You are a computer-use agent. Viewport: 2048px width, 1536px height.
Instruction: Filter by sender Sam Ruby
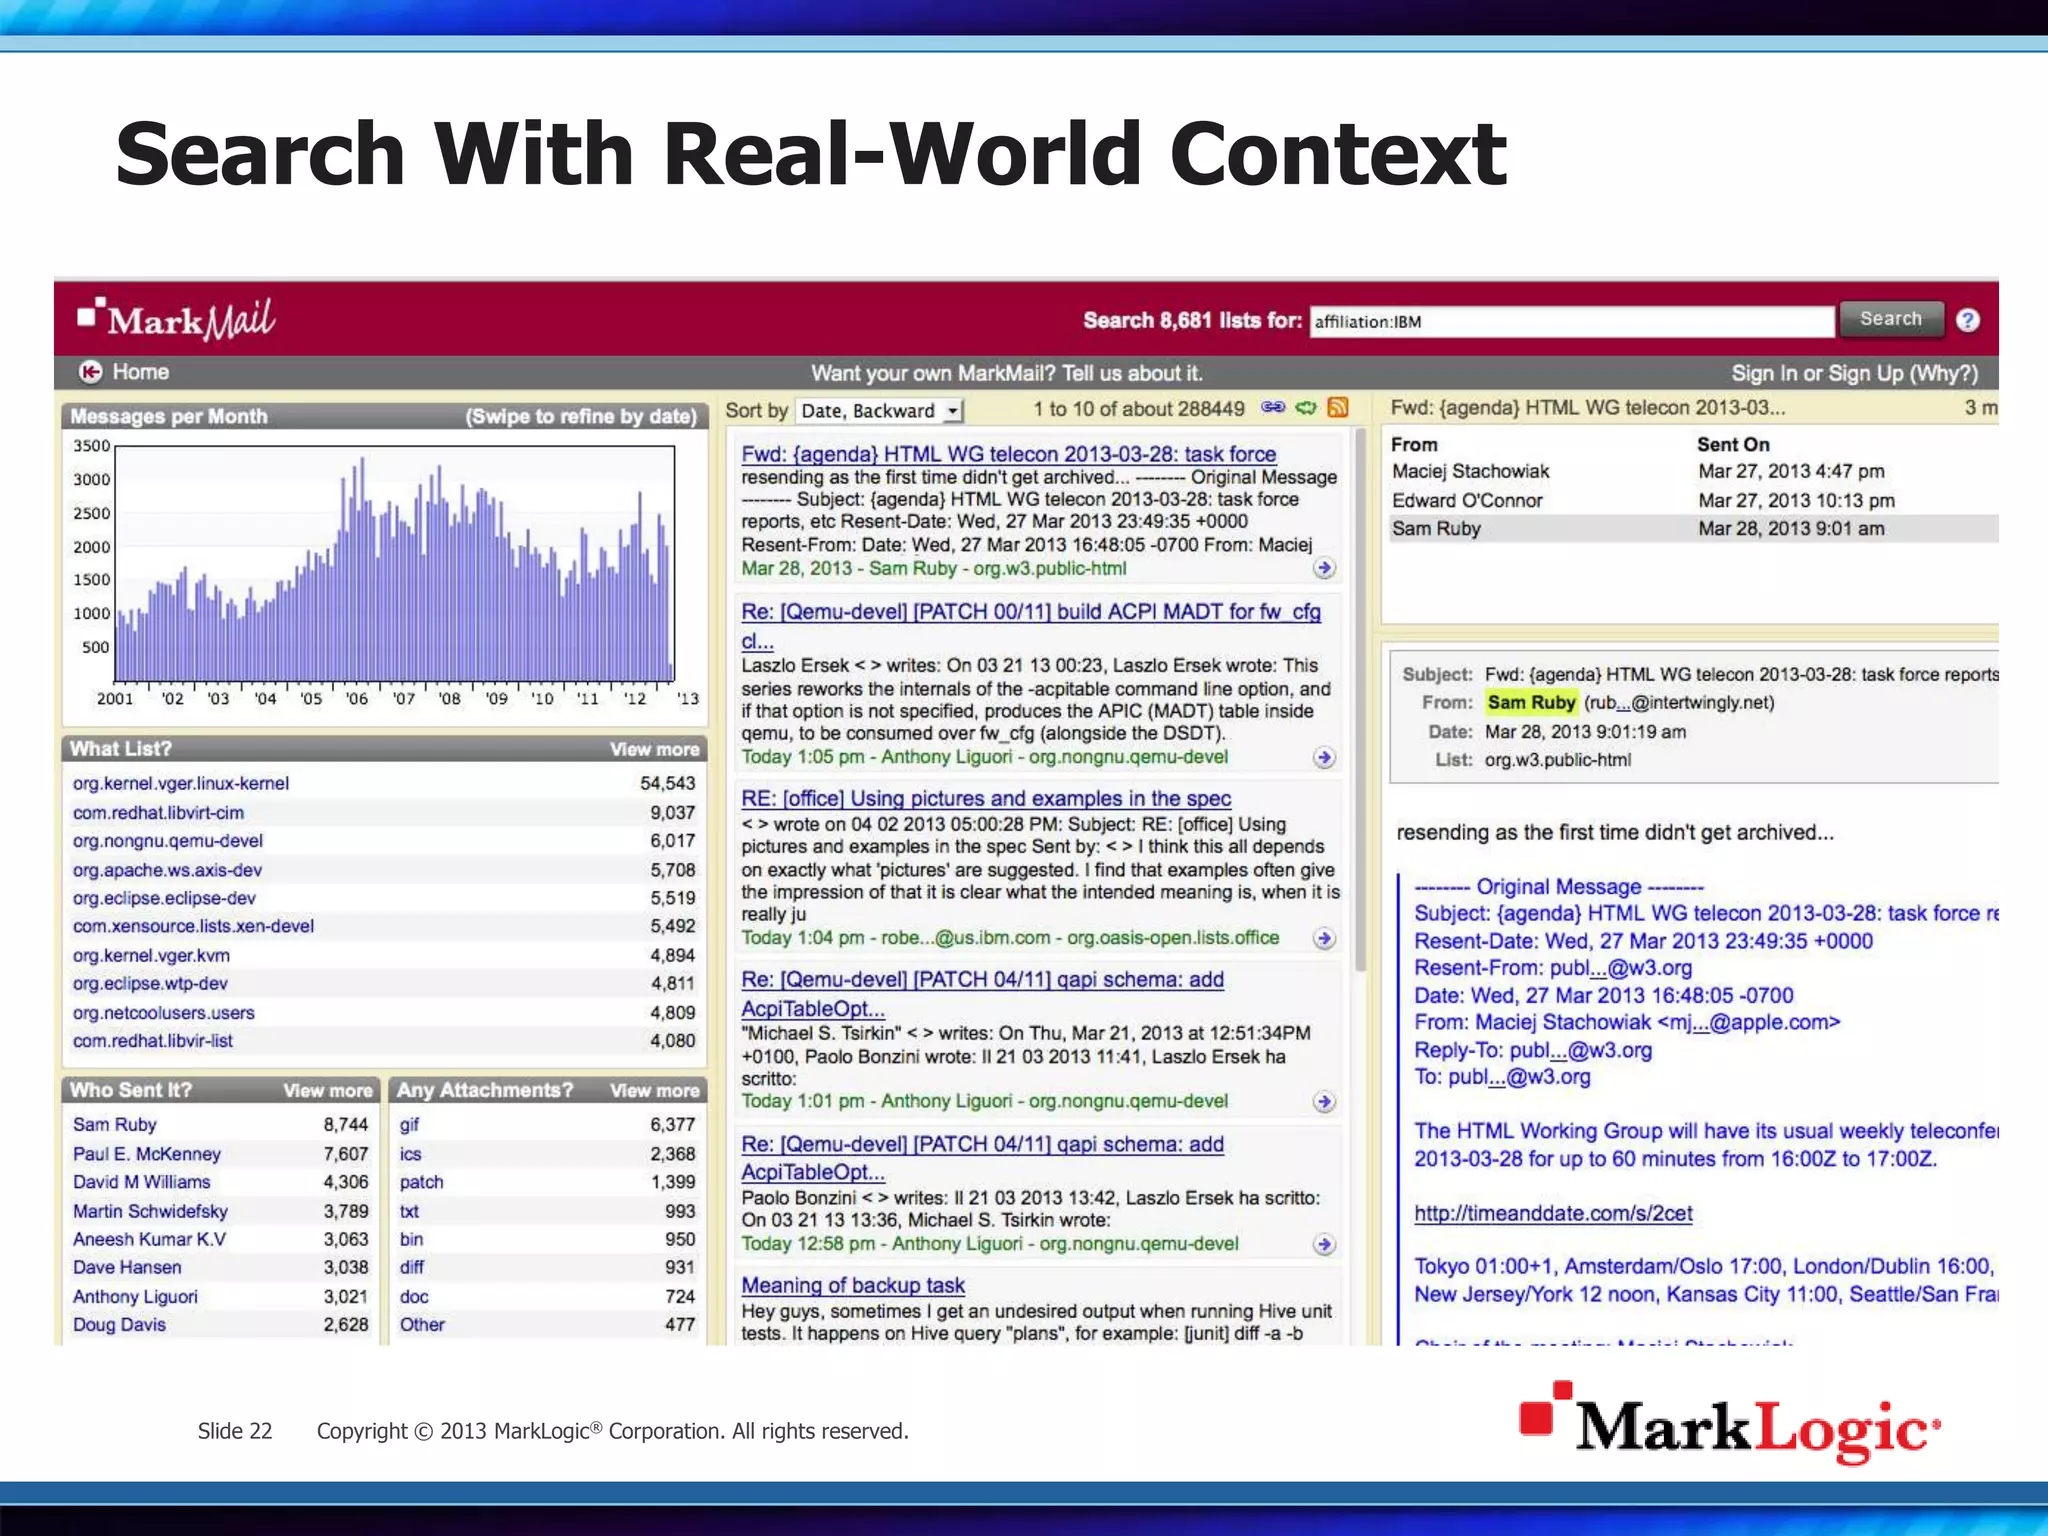click(x=114, y=1125)
